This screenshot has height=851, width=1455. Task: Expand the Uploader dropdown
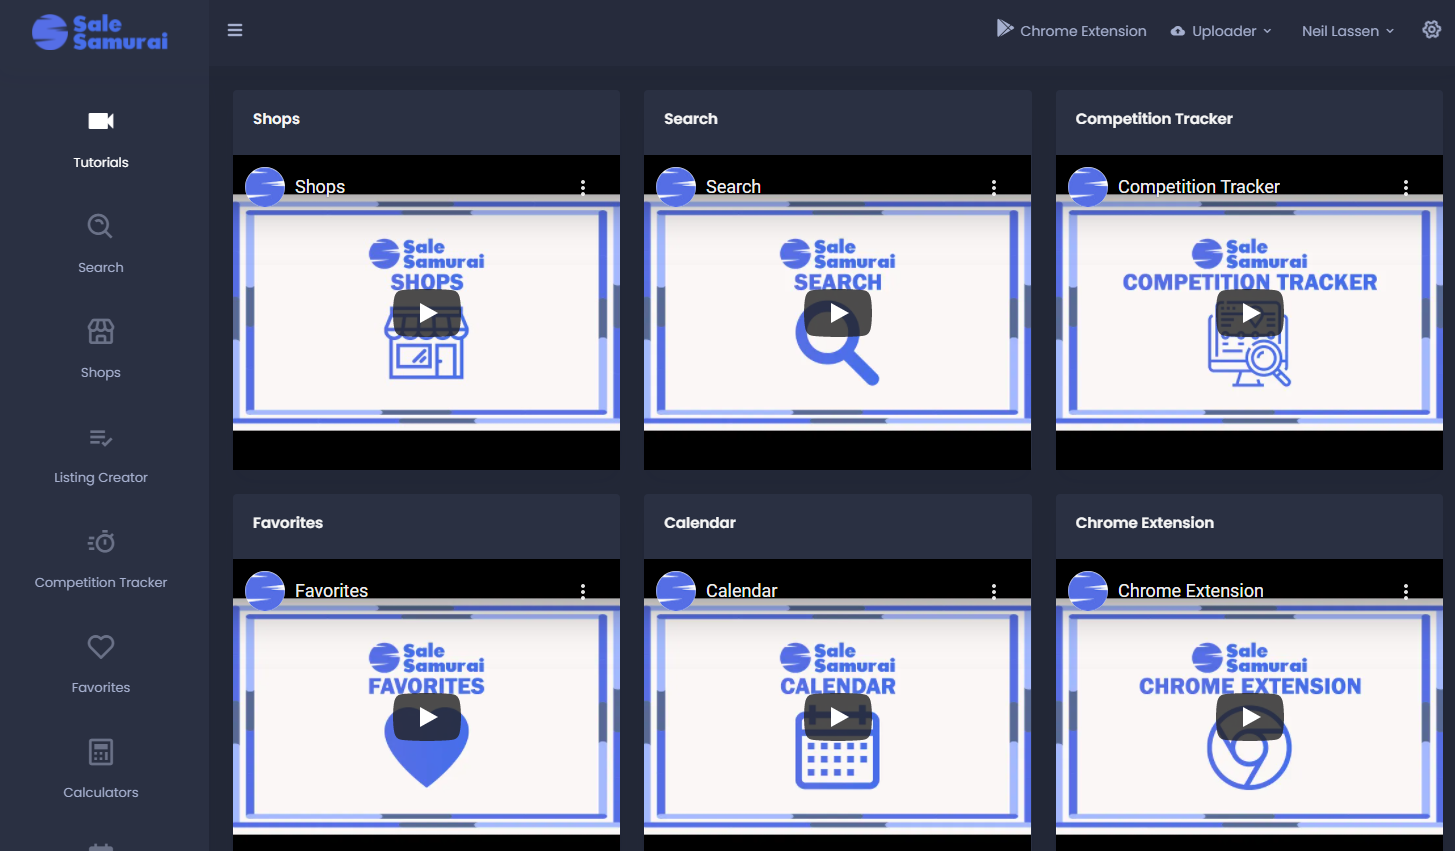(x=1222, y=31)
